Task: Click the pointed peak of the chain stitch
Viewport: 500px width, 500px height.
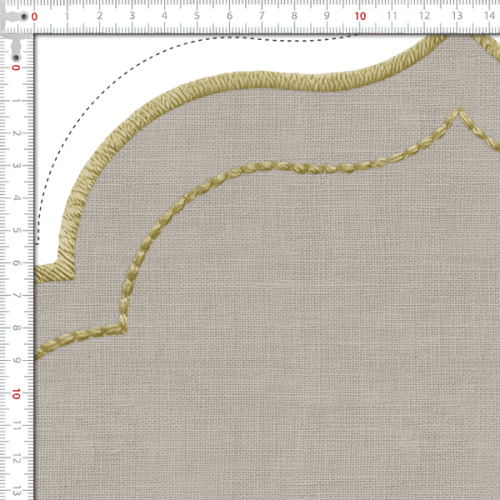Action: click(x=459, y=110)
